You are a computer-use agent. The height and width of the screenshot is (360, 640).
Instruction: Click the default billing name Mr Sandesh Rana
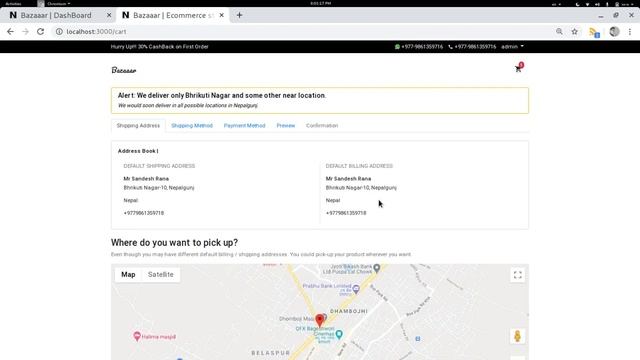click(348, 179)
